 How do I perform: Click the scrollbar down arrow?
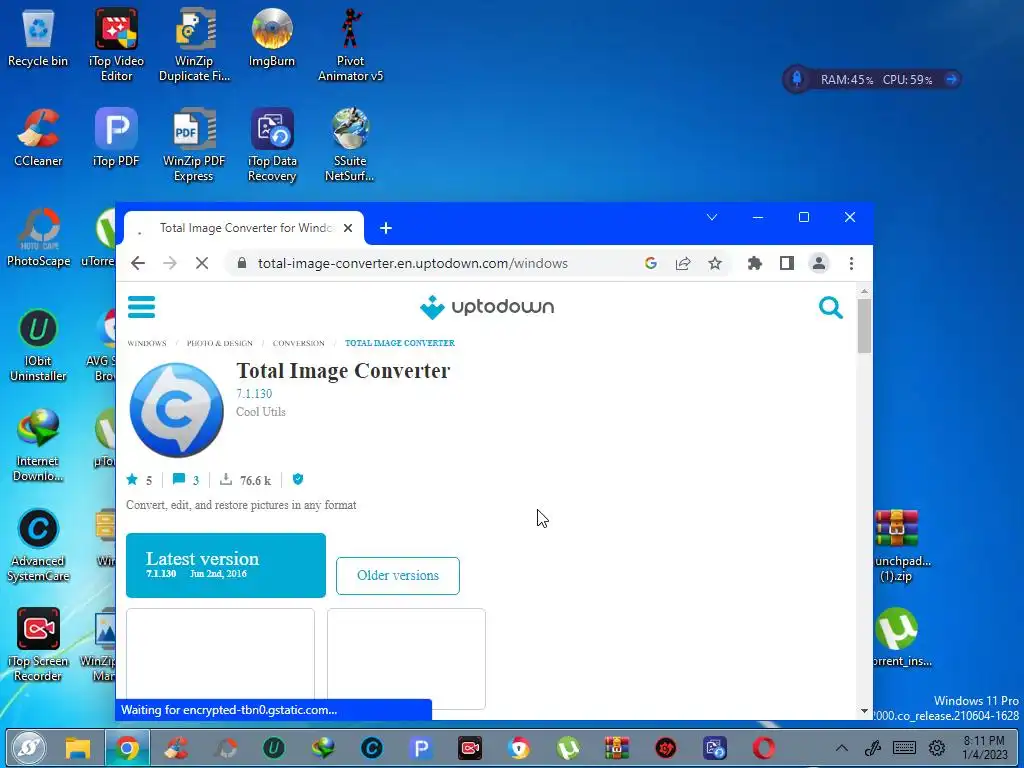864,711
